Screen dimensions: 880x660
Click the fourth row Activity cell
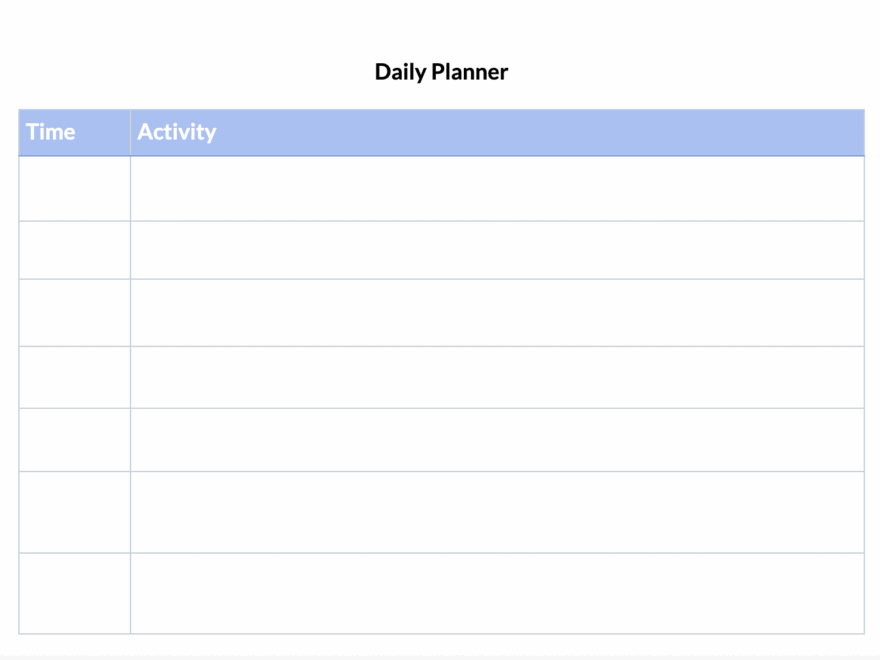(497, 377)
